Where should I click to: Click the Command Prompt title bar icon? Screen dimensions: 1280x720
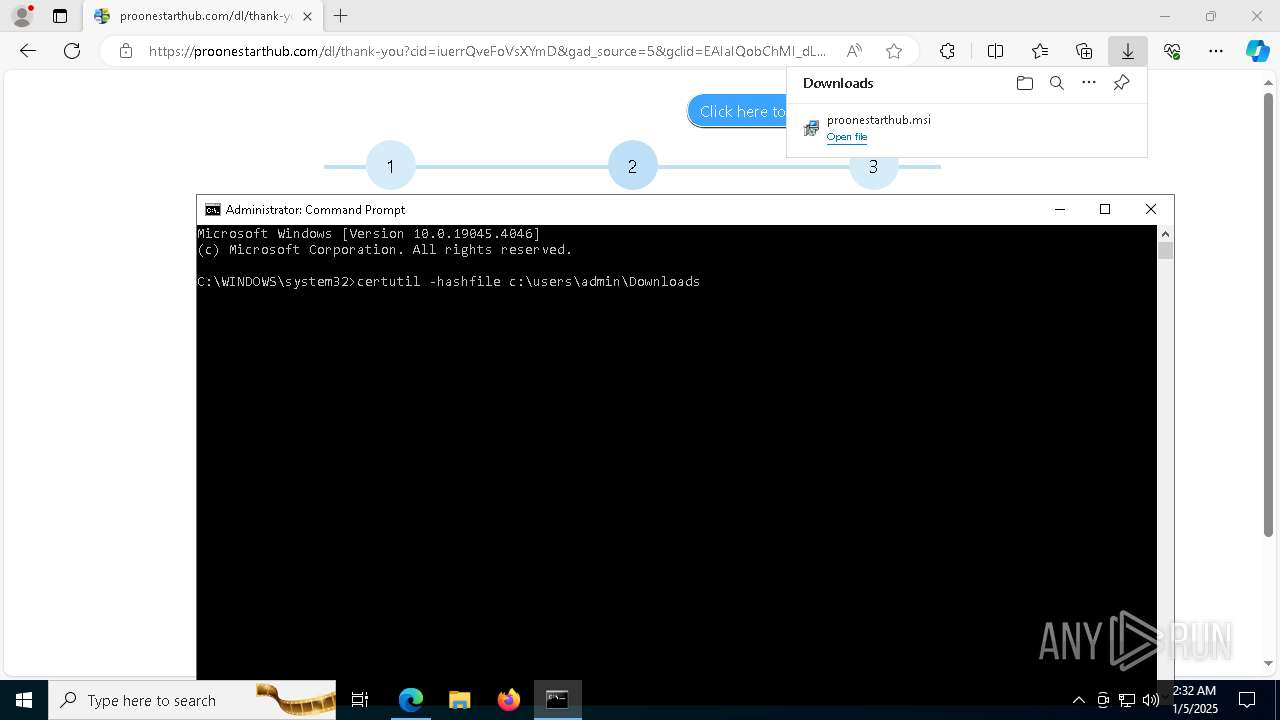[x=212, y=210]
